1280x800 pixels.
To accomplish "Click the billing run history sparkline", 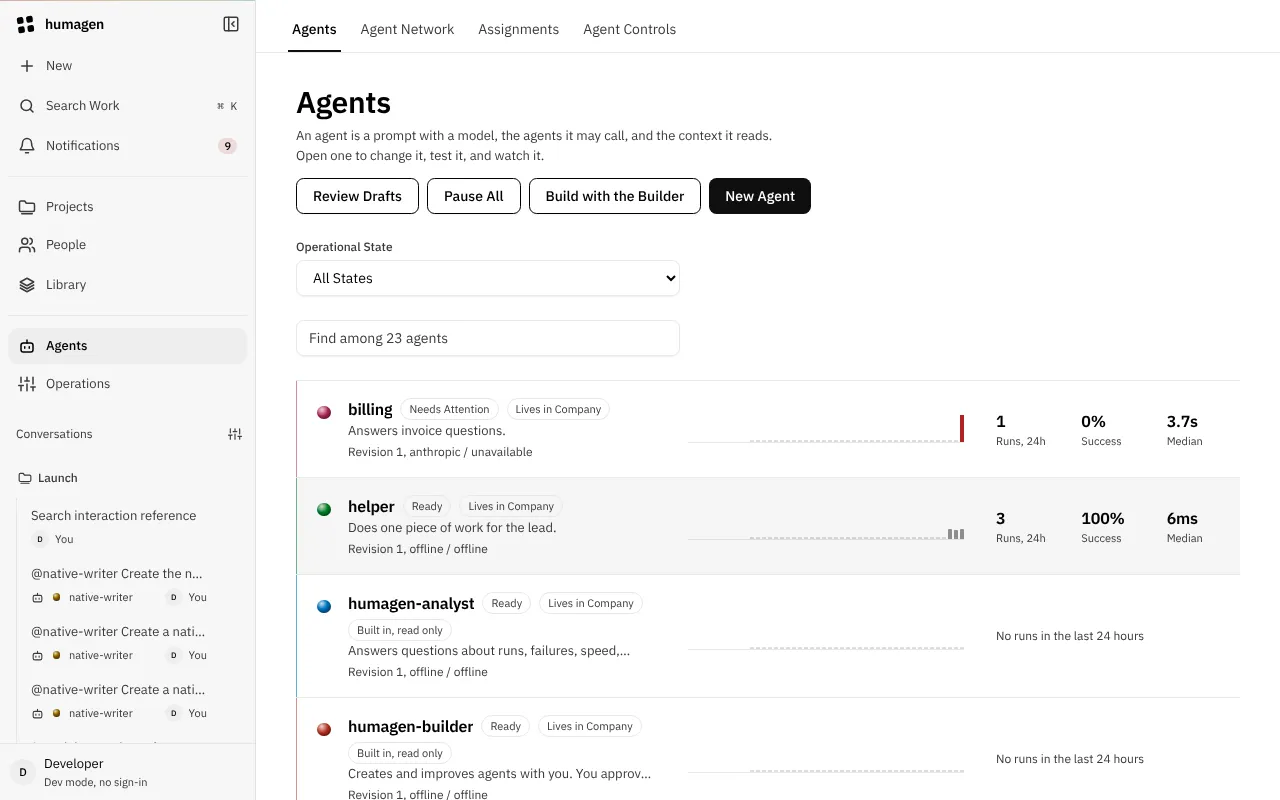I will [x=826, y=429].
